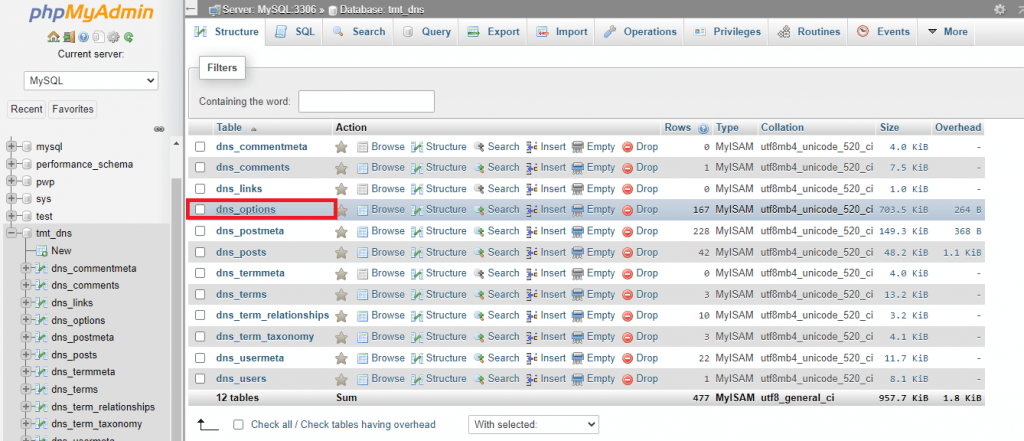Click Drop for dns_links row

[640, 189]
